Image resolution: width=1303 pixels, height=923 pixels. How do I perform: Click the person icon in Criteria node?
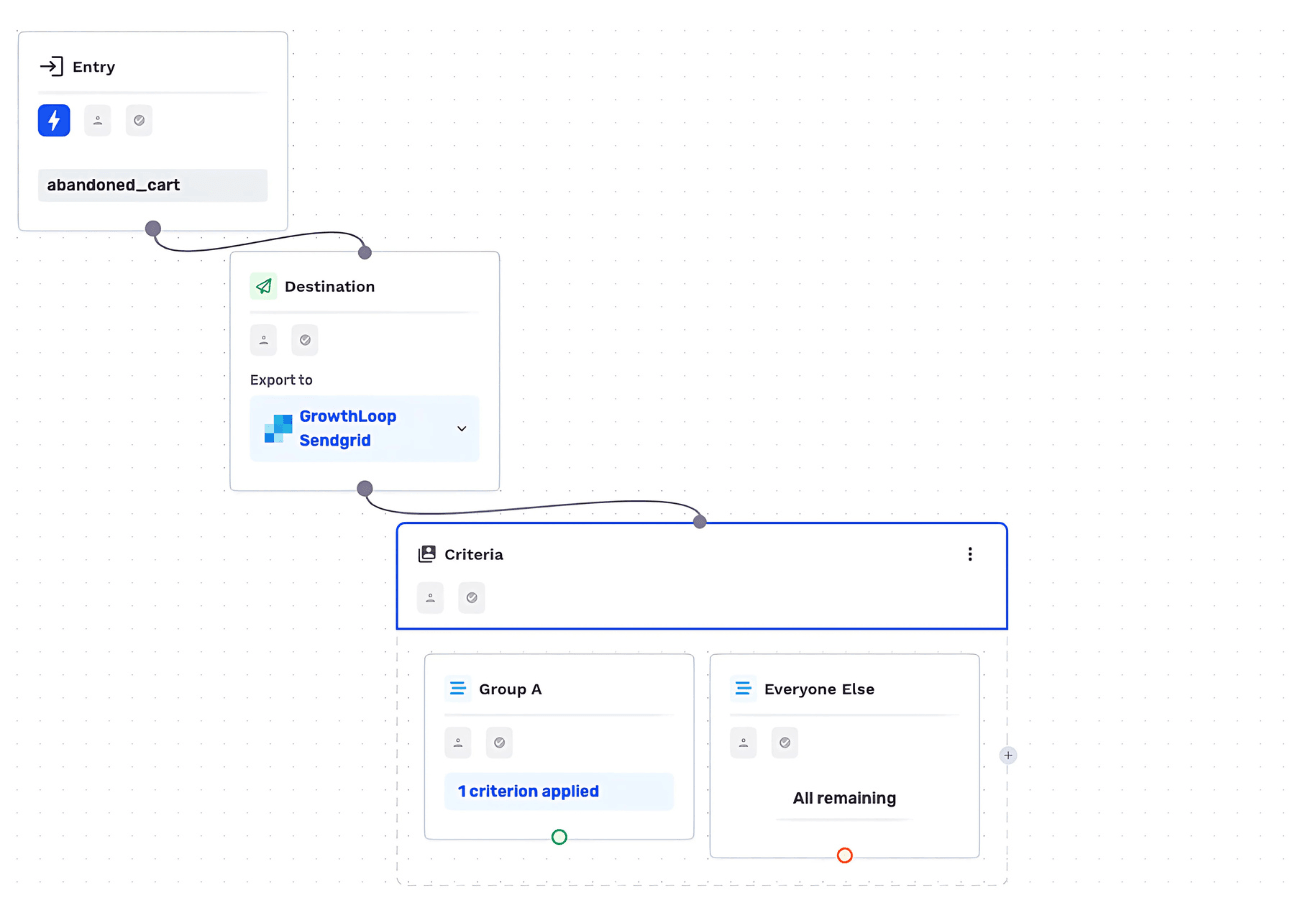pos(430,598)
